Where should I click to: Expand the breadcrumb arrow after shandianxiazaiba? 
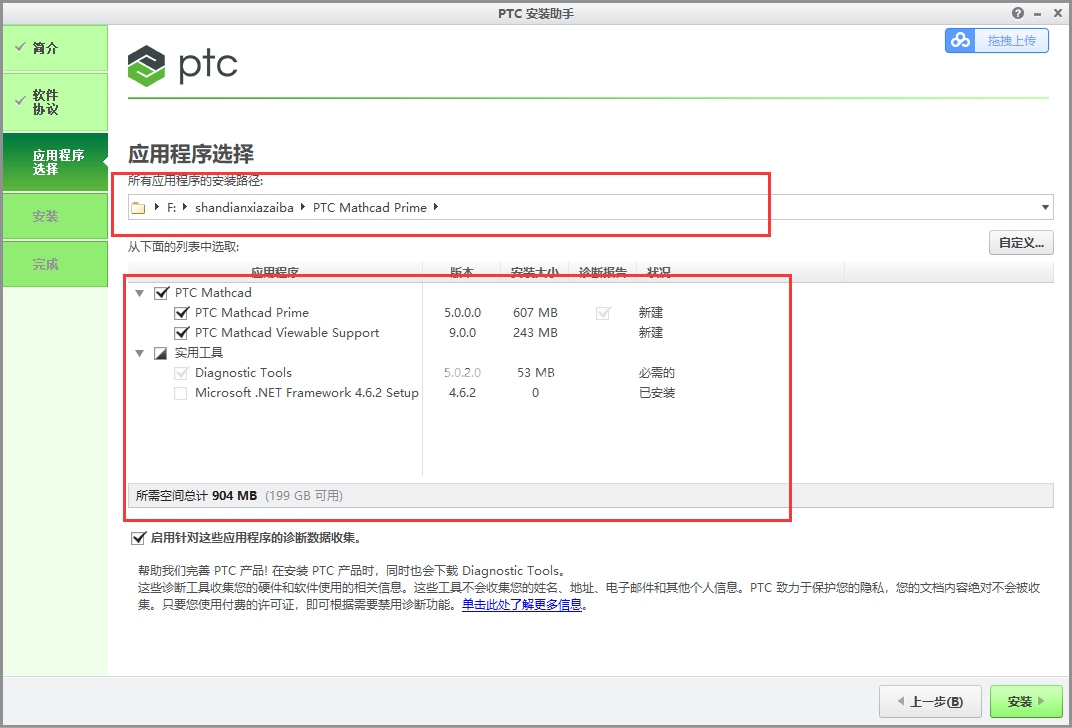click(303, 207)
